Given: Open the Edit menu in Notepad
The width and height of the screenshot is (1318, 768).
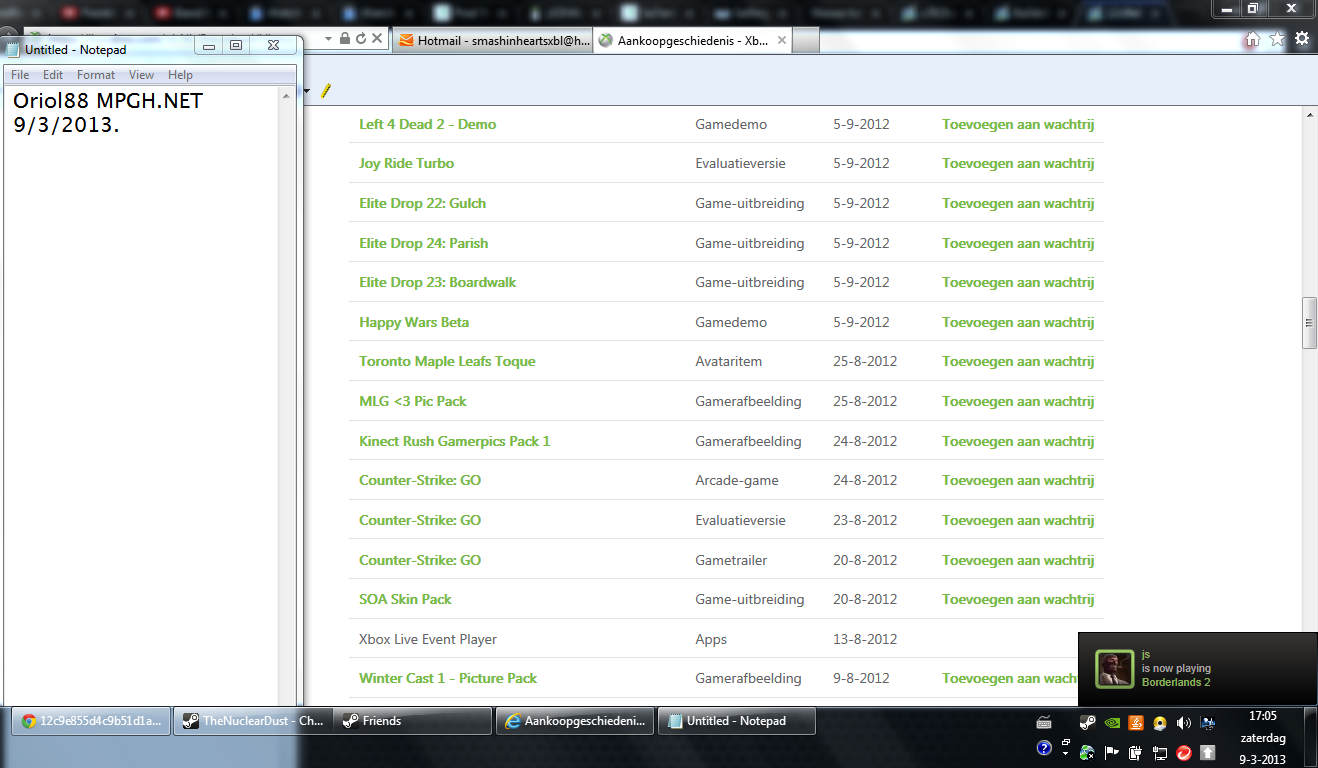Looking at the screenshot, I should (53, 75).
